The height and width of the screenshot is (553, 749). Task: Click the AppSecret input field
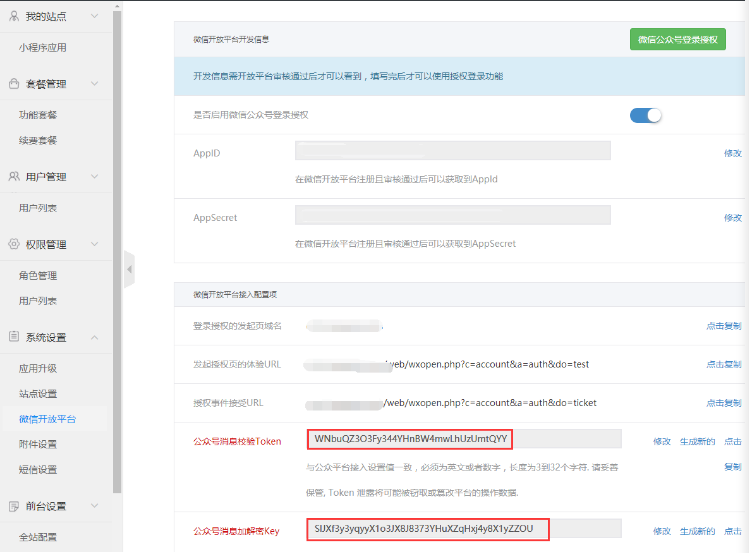coord(453,215)
